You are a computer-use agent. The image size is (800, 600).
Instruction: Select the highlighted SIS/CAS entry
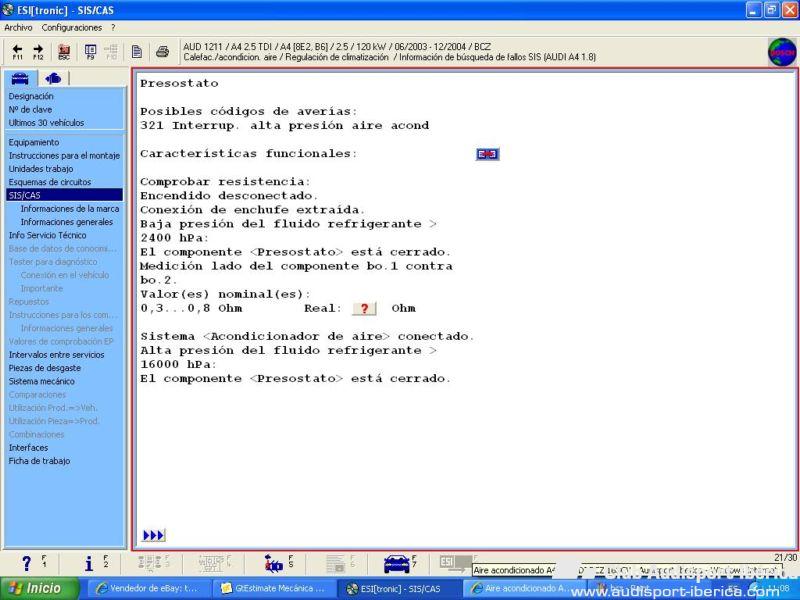click(x=64, y=195)
